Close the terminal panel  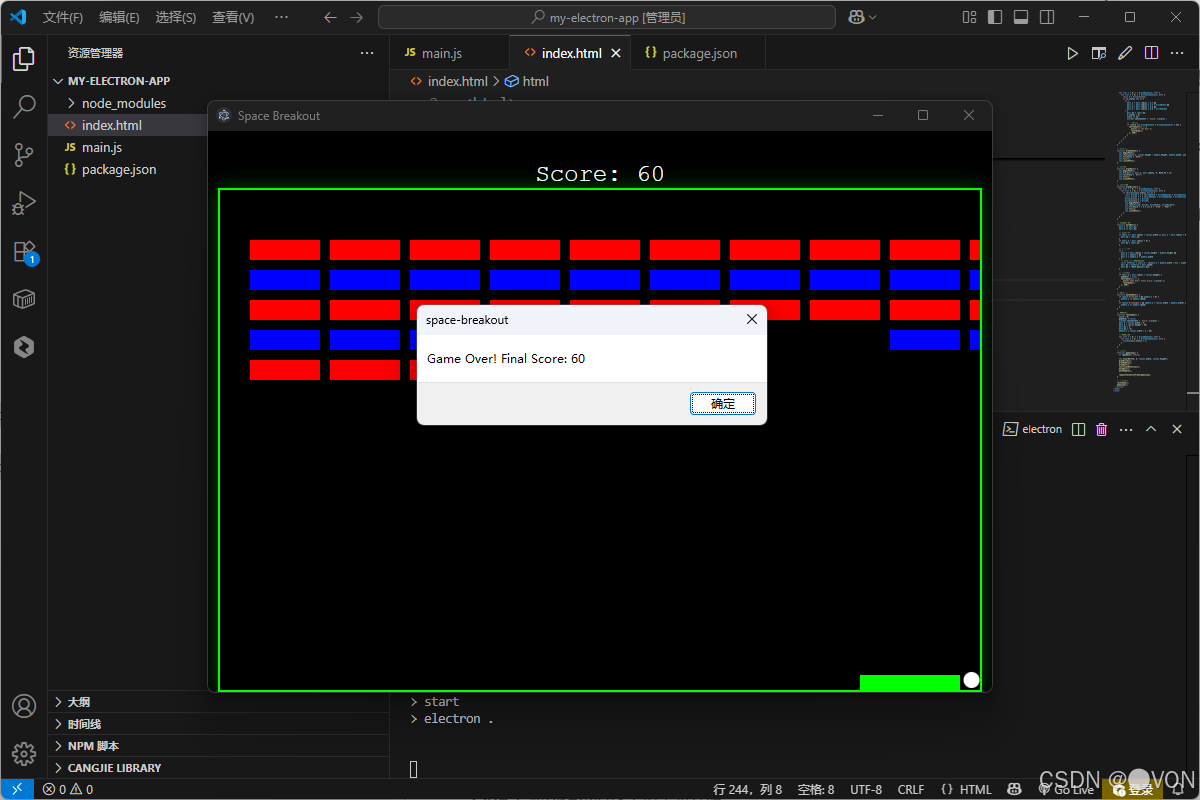click(1177, 429)
